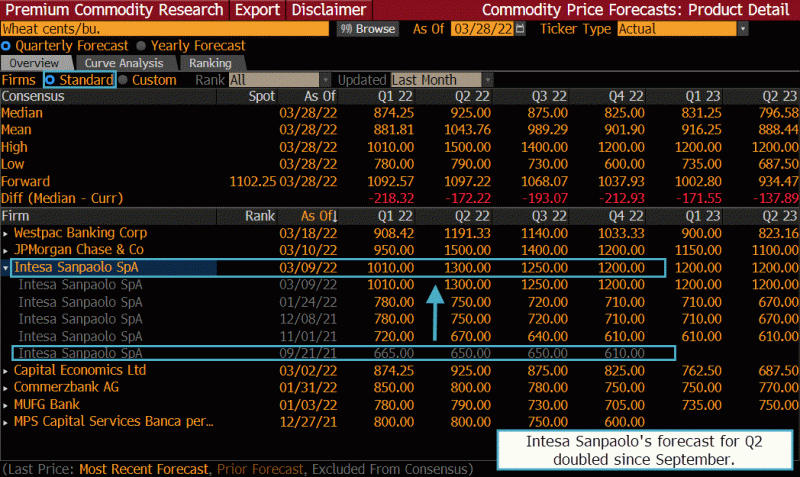This screenshot has width=800, height=477.
Task: Choose the Custom firms radio option
Action: point(124,80)
